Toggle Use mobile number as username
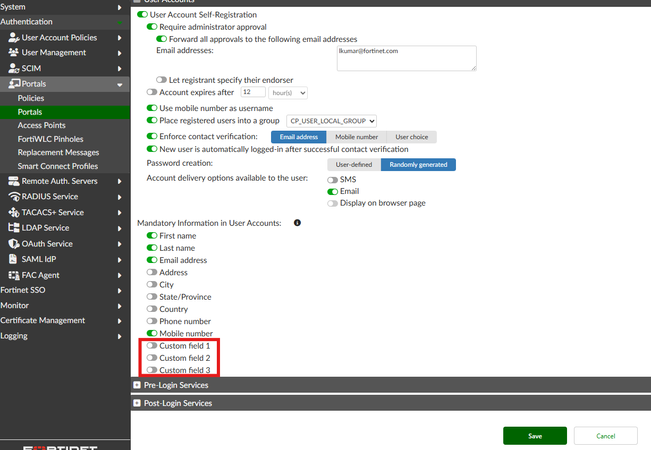This screenshot has height=450, width=651. pyautogui.click(x=152, y=108)
